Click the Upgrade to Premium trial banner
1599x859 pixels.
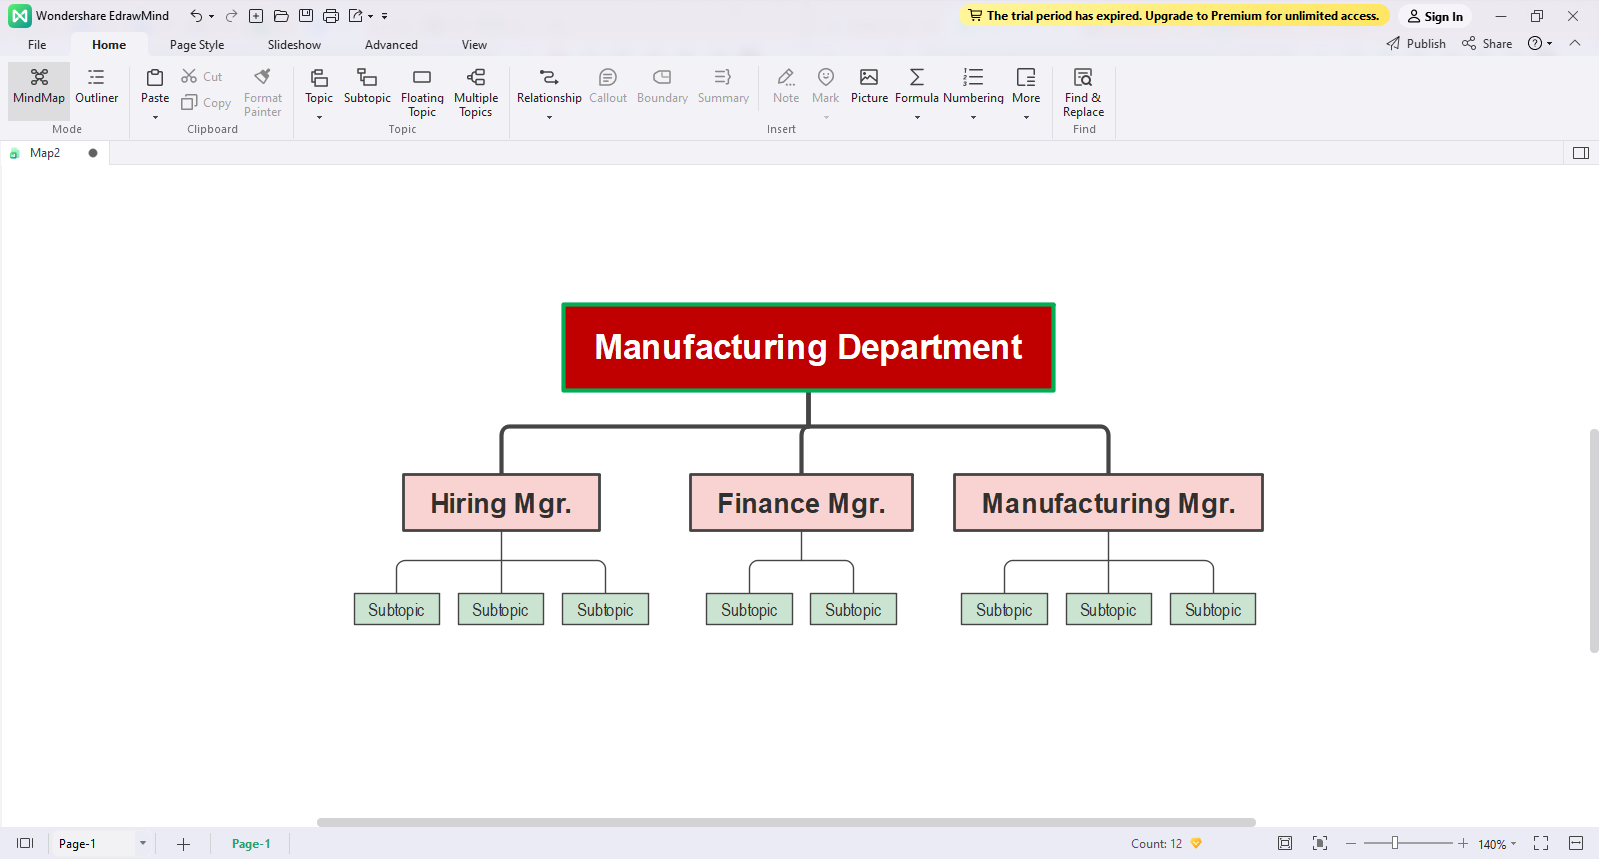click(1174, 16)
